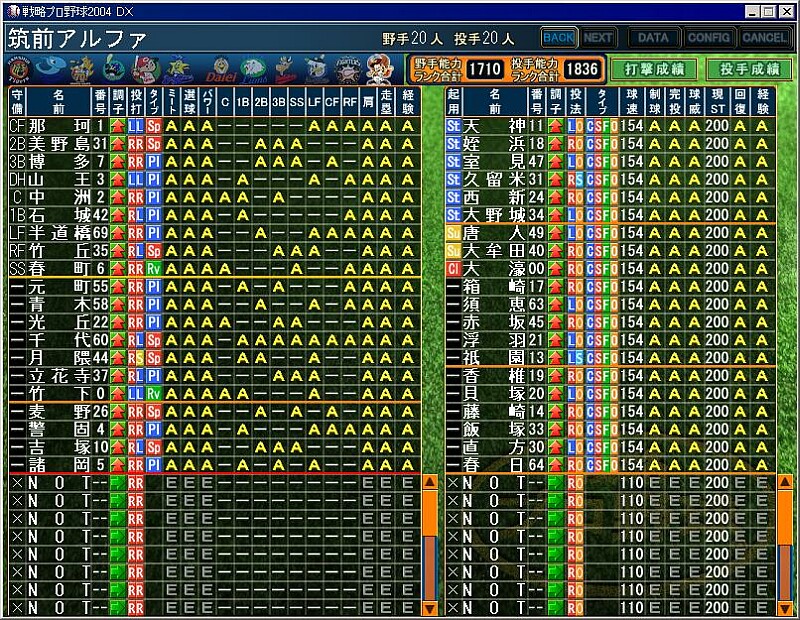
Task: Click the team name 筑前アルファ
Action: coord(78,39)
